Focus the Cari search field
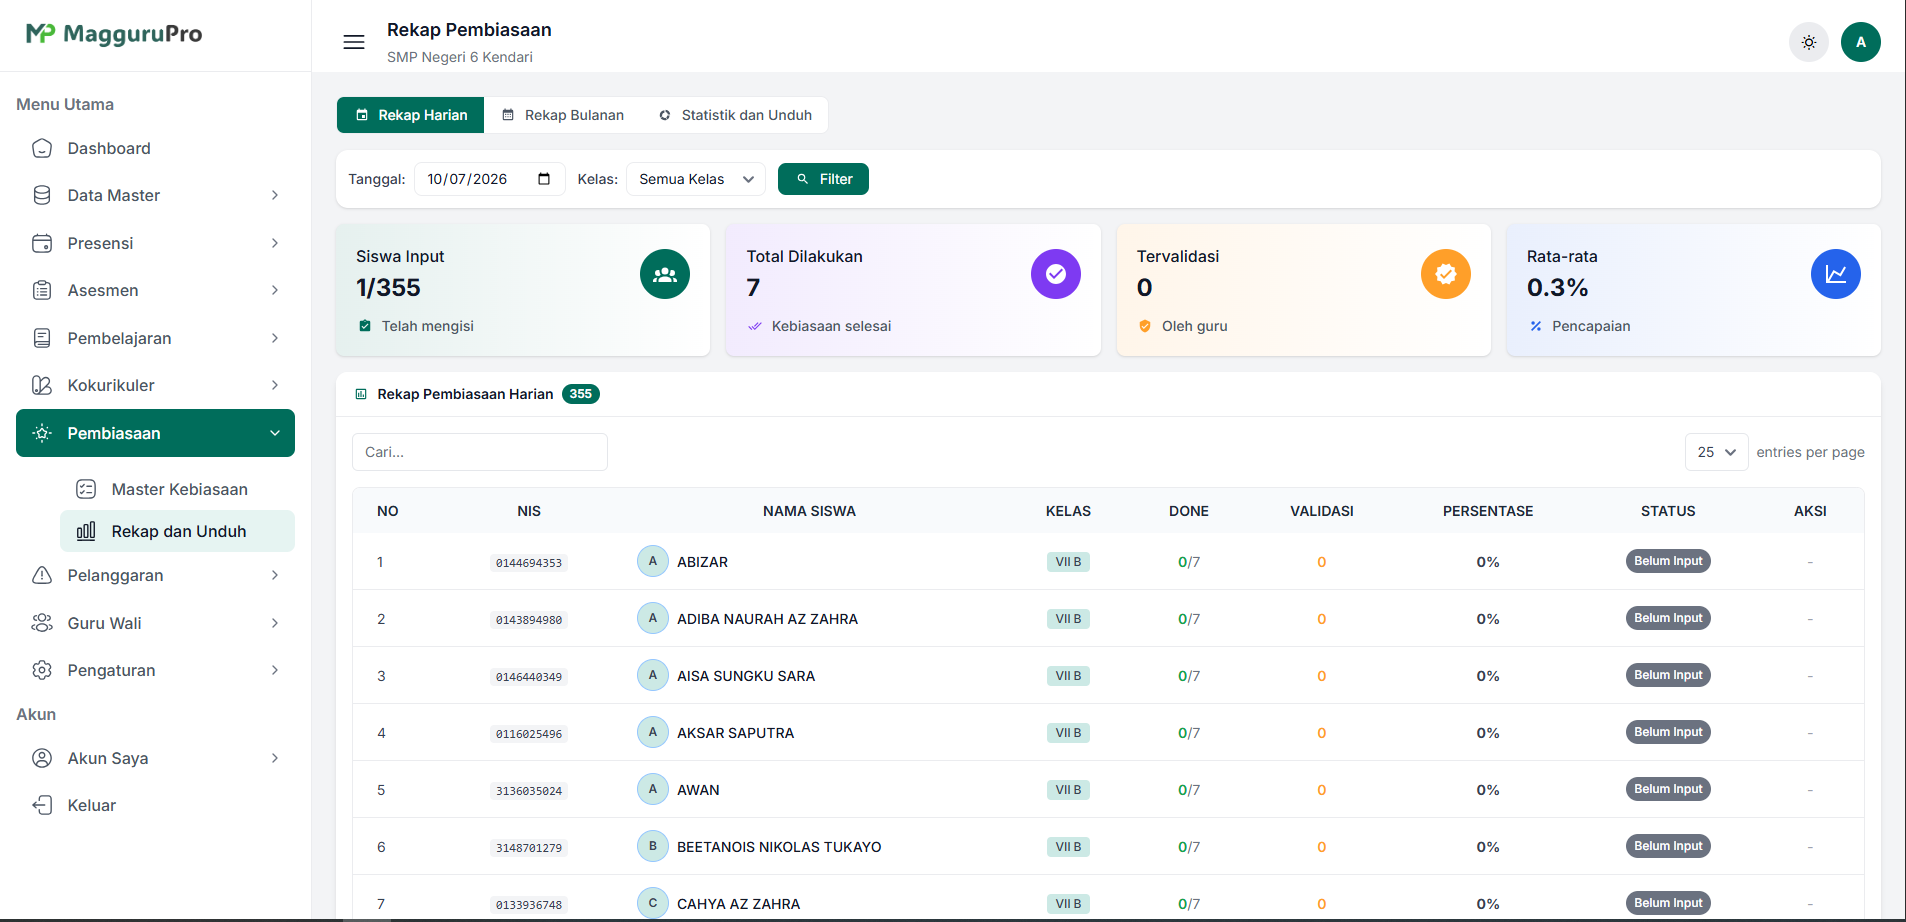This screenshot has height=922, width=1906. click(x=480, y=452)
